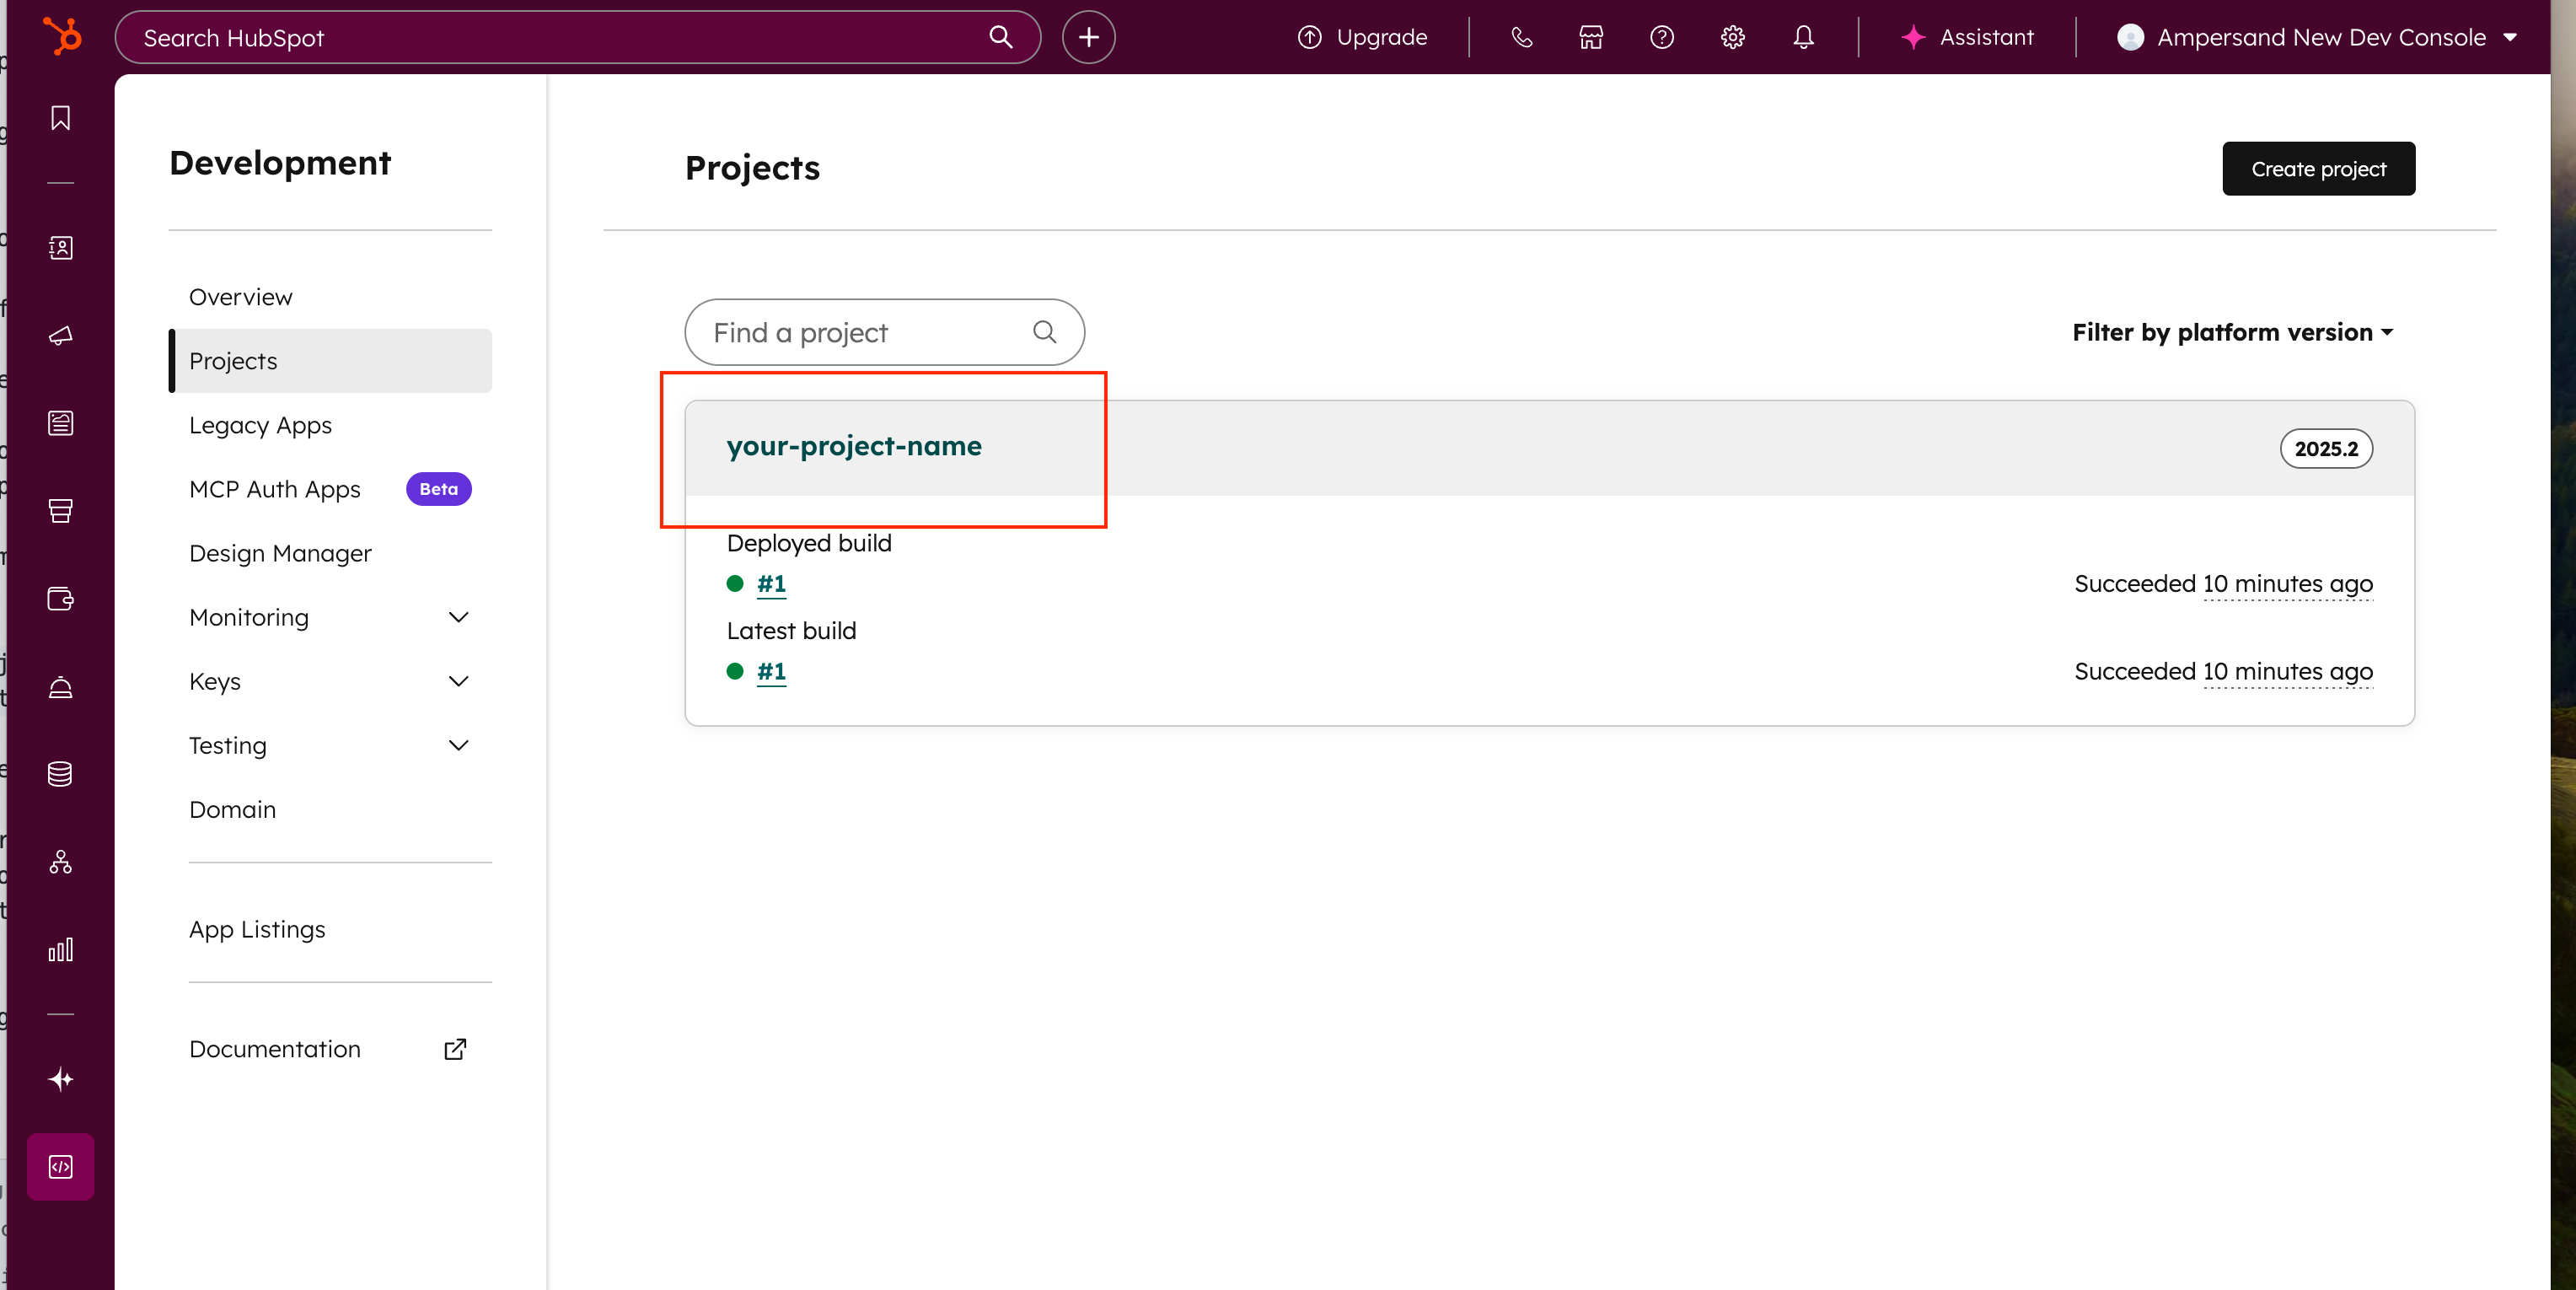Open the Settings gear in the top bar
2576x1290 pixels.
[x=1732, y=37]
